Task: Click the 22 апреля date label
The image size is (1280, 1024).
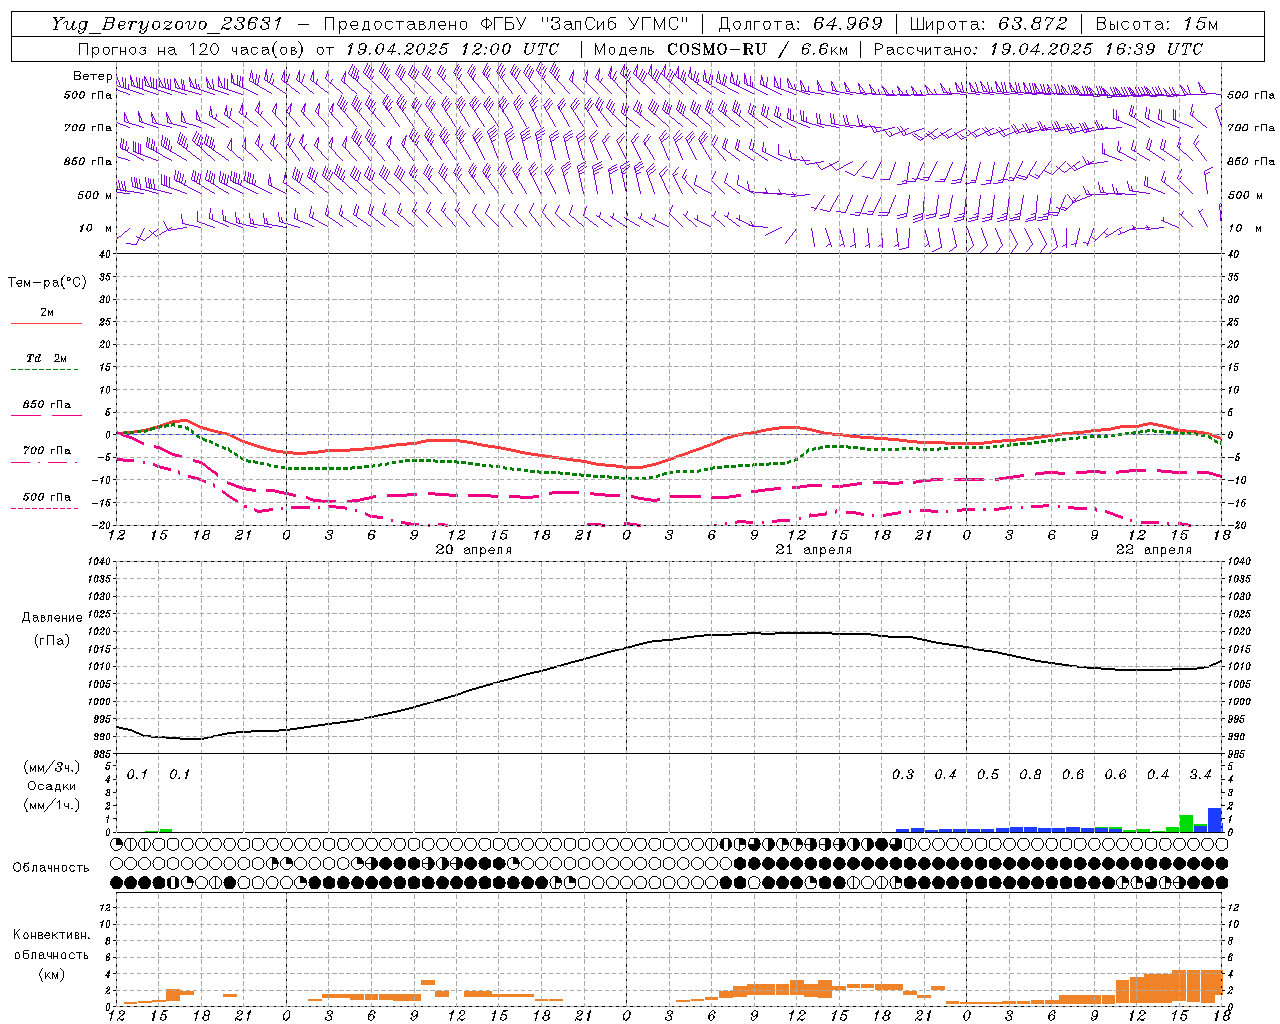Action: coord(1154,550)
